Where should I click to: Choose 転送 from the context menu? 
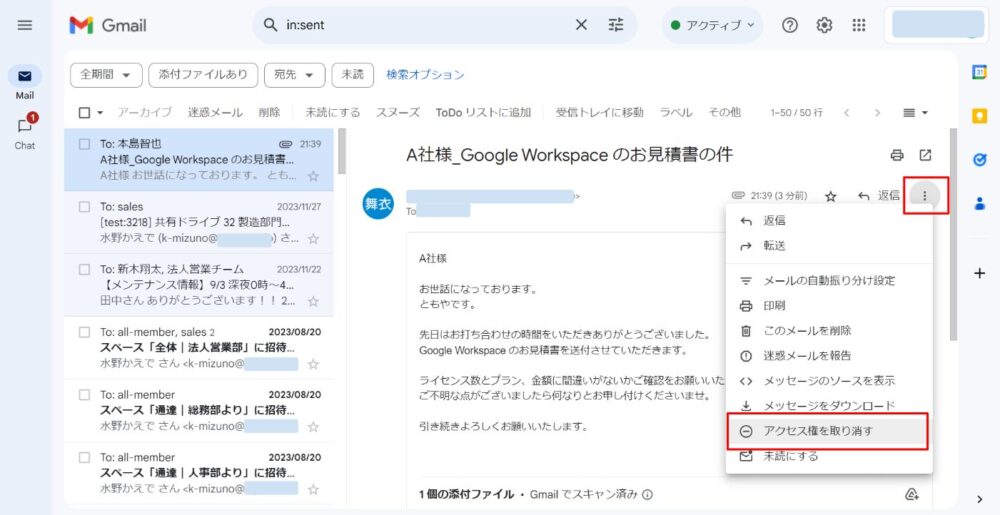tap(829, 245)
